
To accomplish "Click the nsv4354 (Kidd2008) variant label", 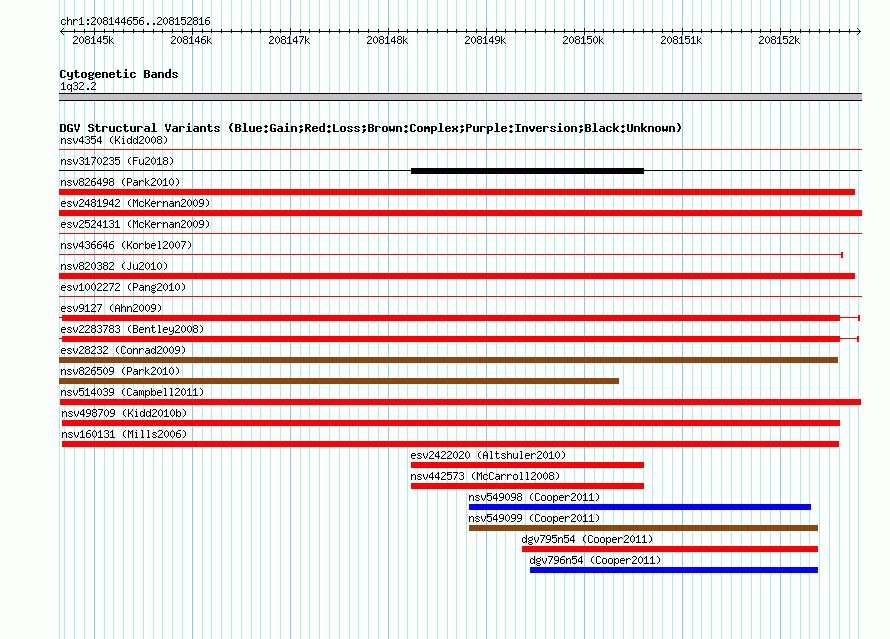I will point(114,140).
